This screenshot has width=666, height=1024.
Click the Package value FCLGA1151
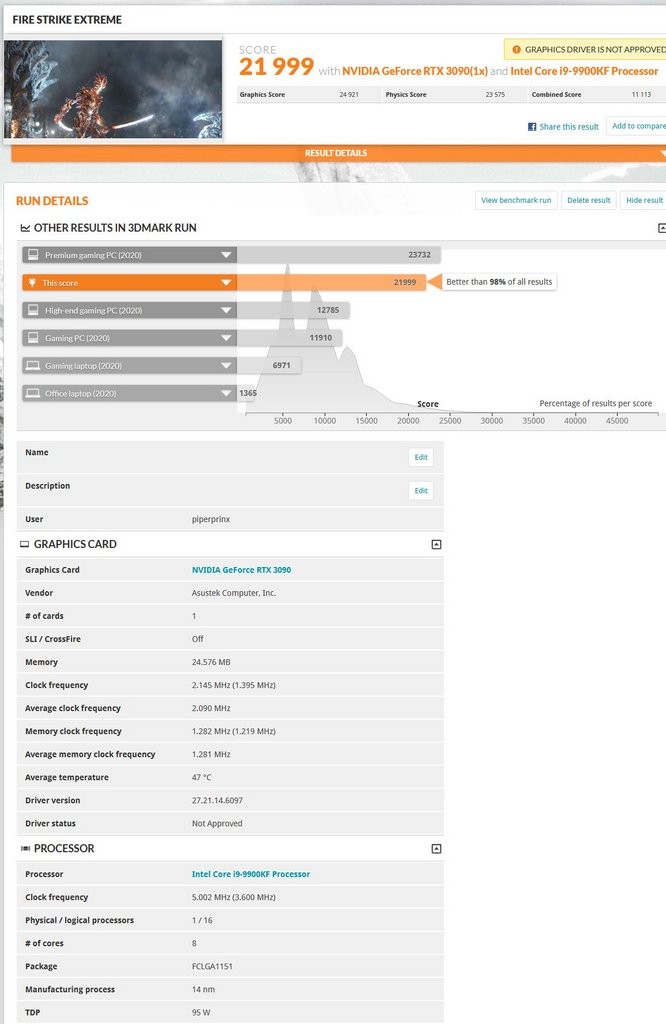[x=212, y=967]
